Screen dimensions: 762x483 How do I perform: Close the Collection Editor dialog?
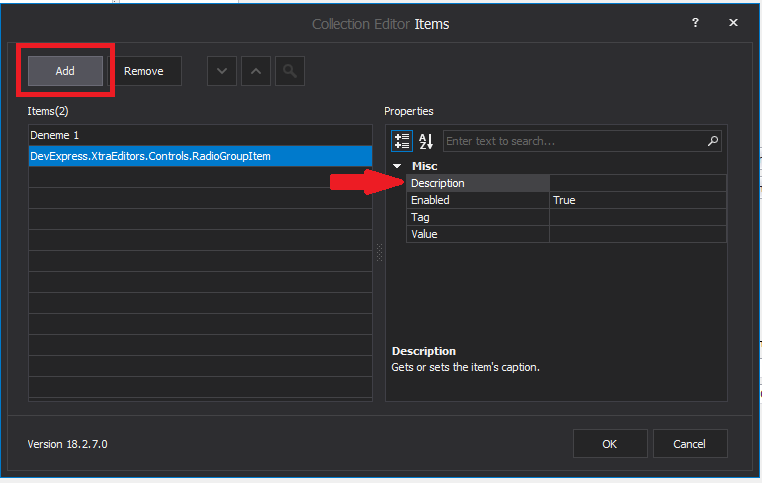coord(733,23)
